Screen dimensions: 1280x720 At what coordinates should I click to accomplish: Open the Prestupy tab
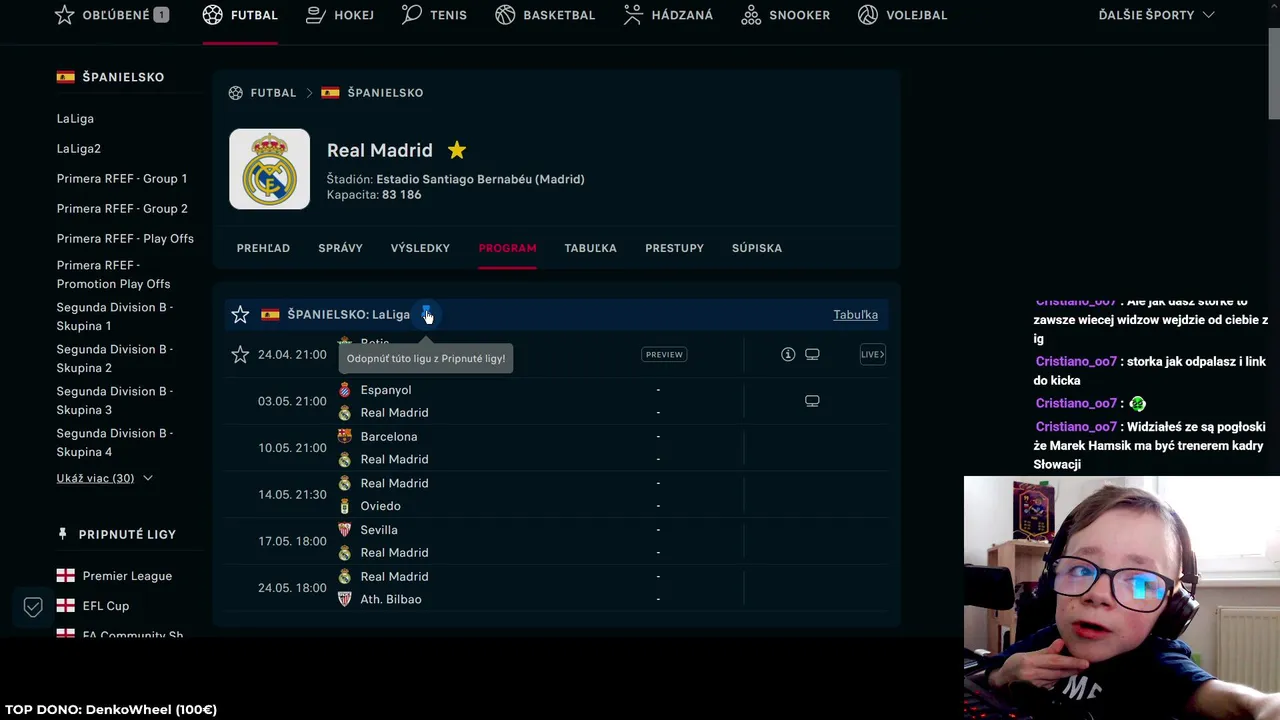click(674, 248)
